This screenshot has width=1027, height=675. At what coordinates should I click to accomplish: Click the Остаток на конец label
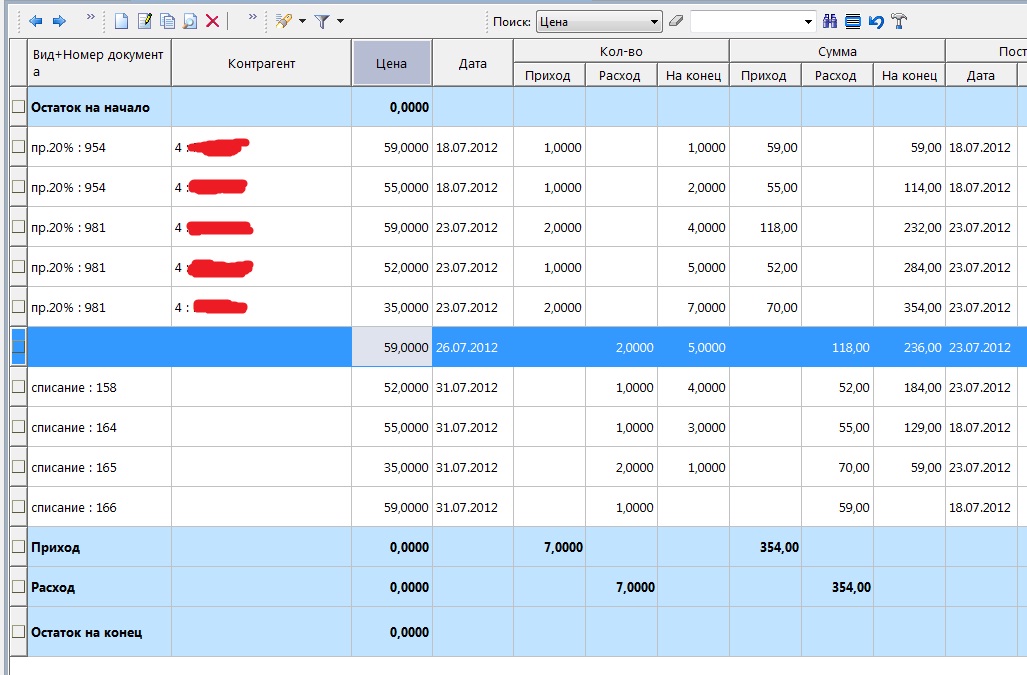tap(86, 632)
